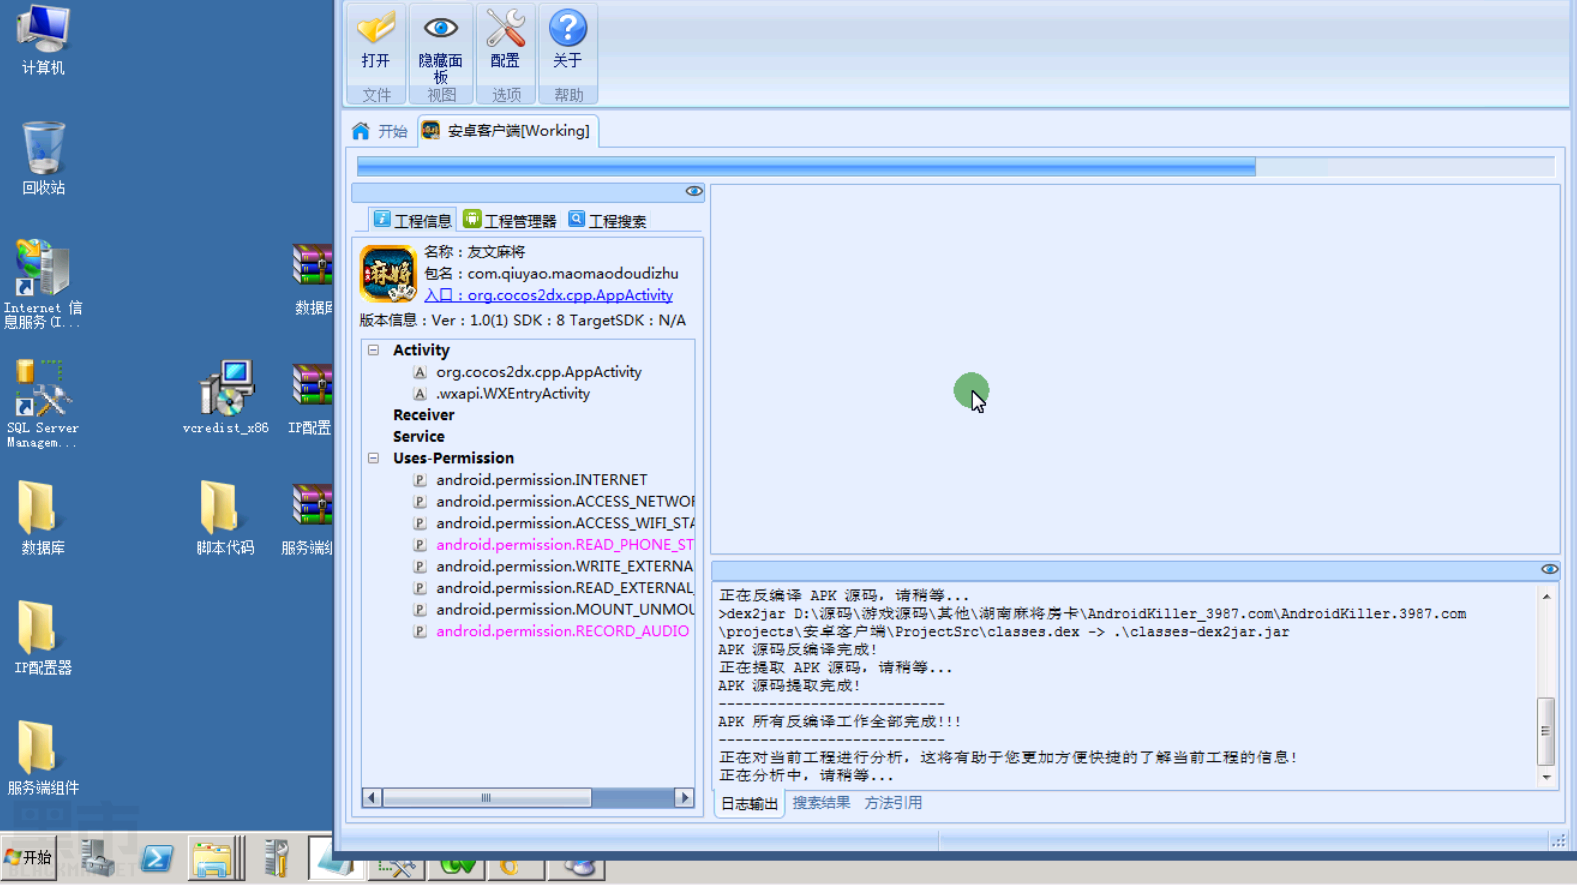Click the package name com.qiuyao.maomaodoudizhu
This screenshot has height=885, width=1577.
click(x=573, y=274)
